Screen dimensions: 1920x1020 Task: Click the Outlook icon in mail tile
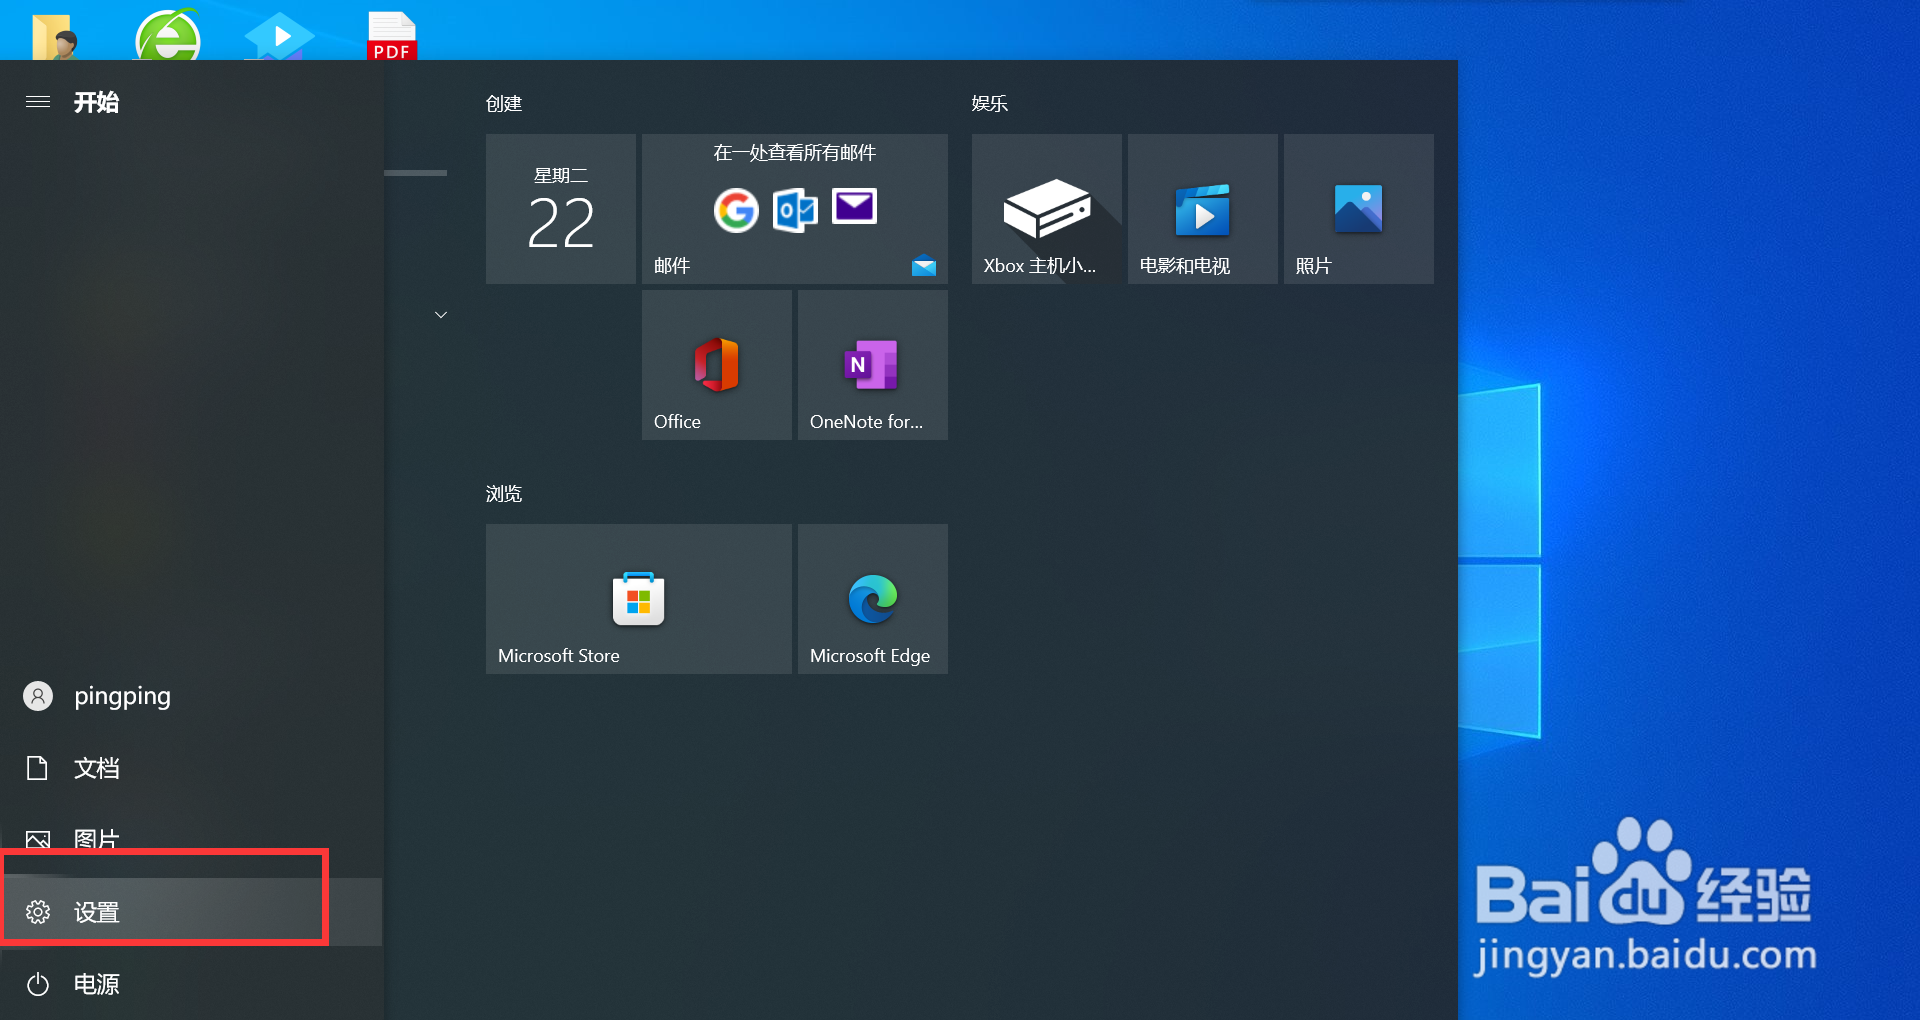pos(795,210)
